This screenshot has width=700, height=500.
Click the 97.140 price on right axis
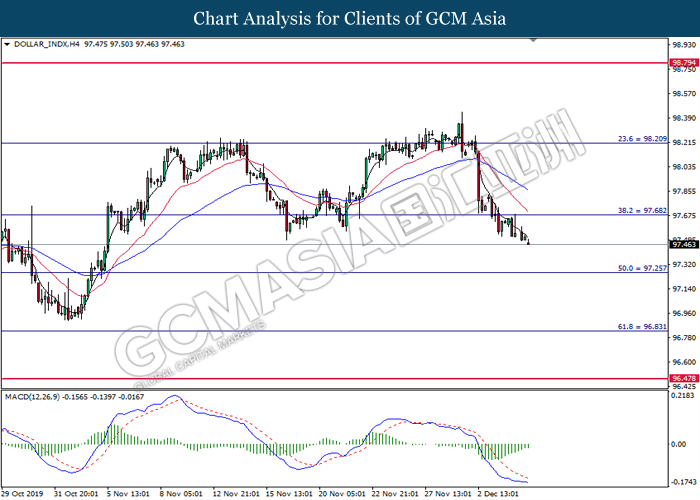click(x=684, y=288)
